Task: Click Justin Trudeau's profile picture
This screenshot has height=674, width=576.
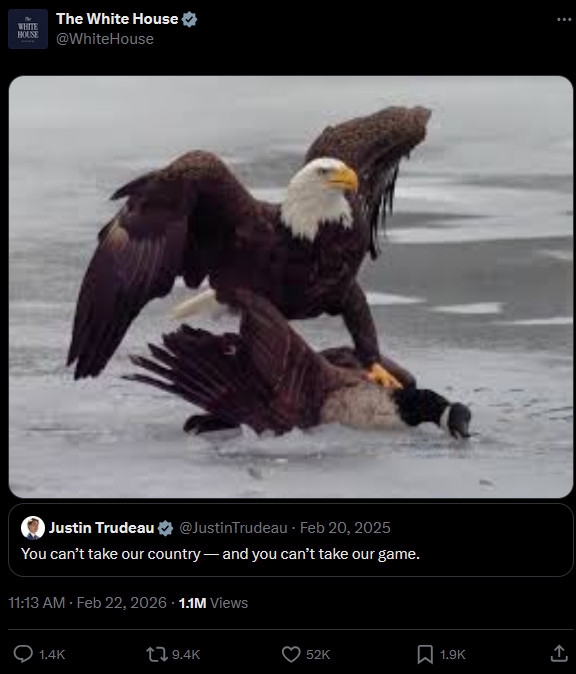Action: [x=33, y=527]
